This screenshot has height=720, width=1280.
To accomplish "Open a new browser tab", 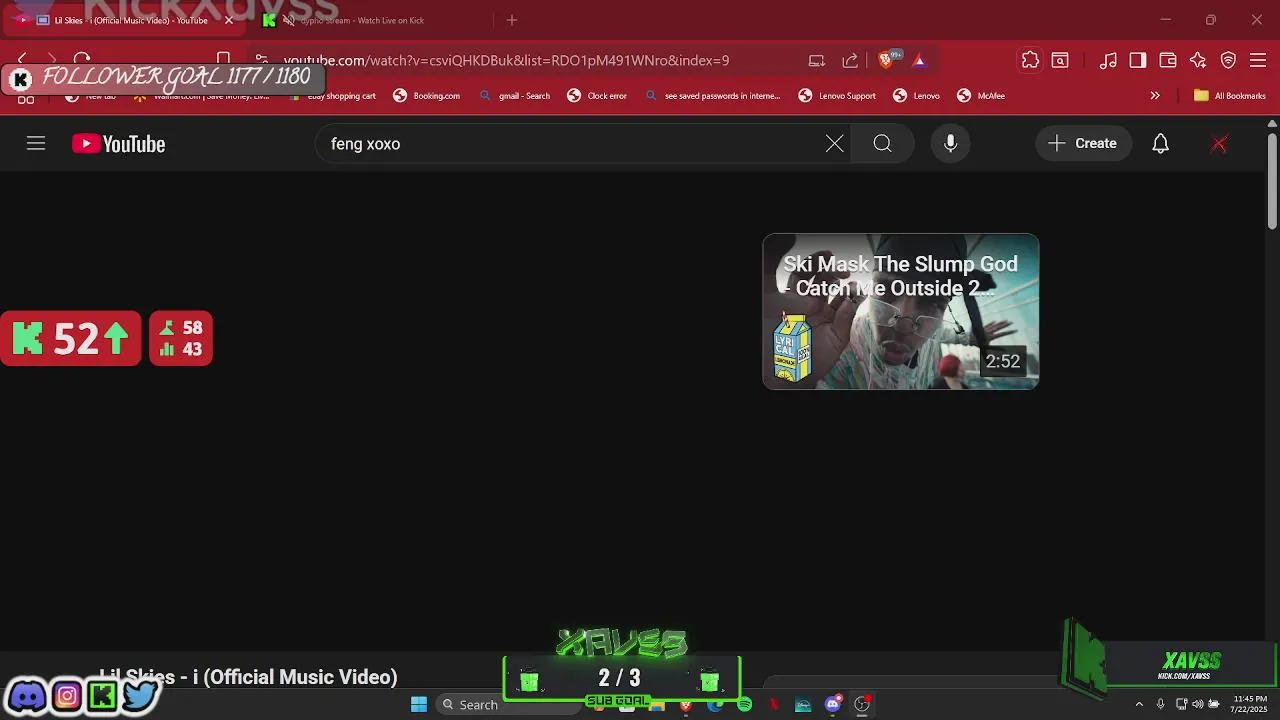I will tap(512, 20).
